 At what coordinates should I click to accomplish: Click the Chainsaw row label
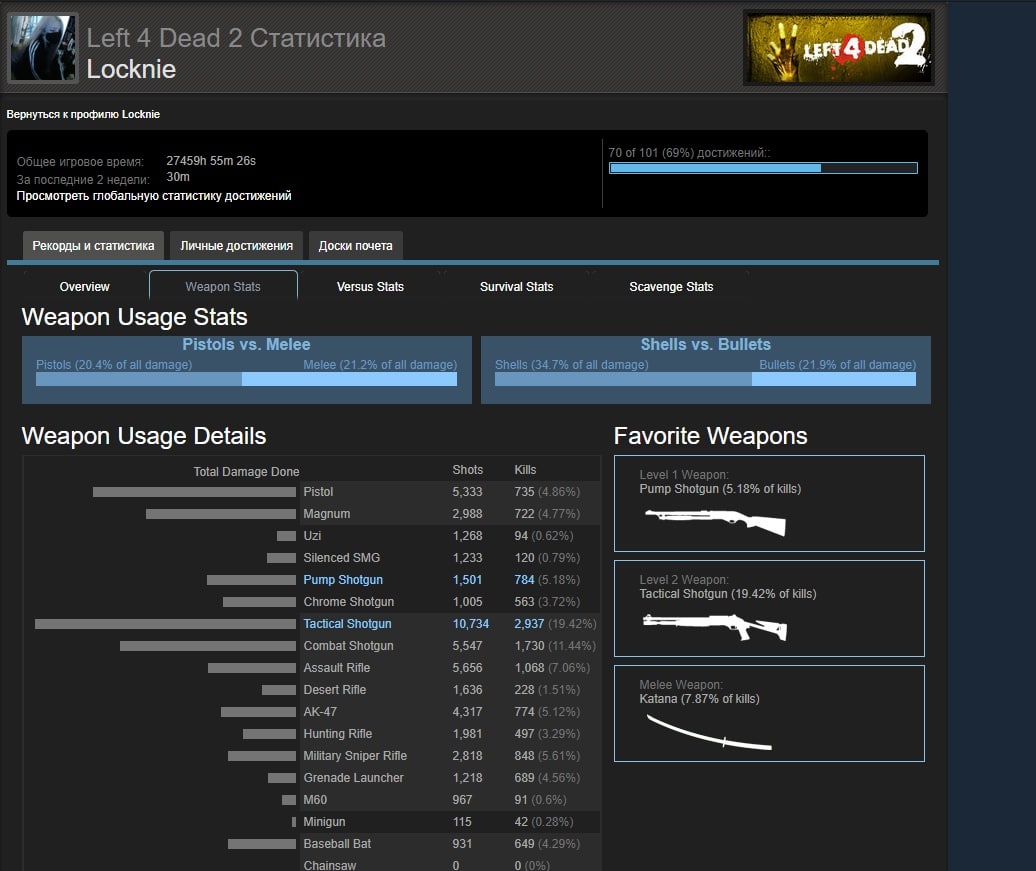pos(330,865)
